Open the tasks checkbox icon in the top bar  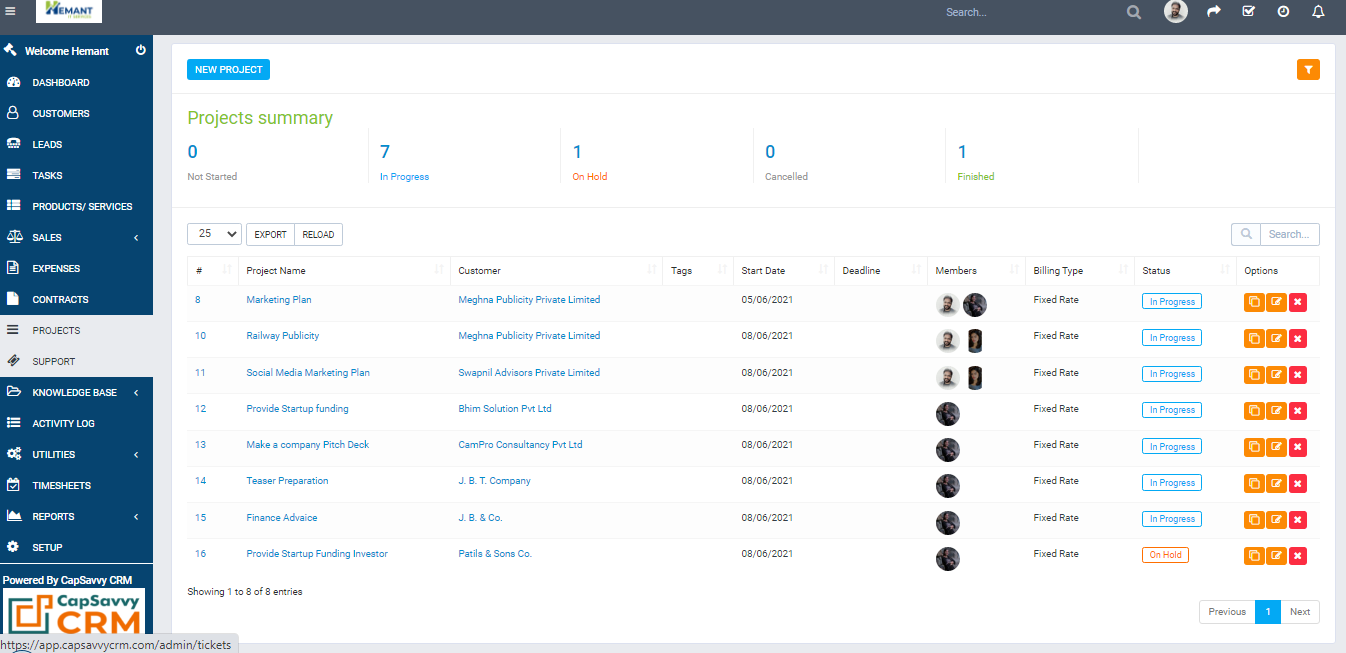point(1248,12)
